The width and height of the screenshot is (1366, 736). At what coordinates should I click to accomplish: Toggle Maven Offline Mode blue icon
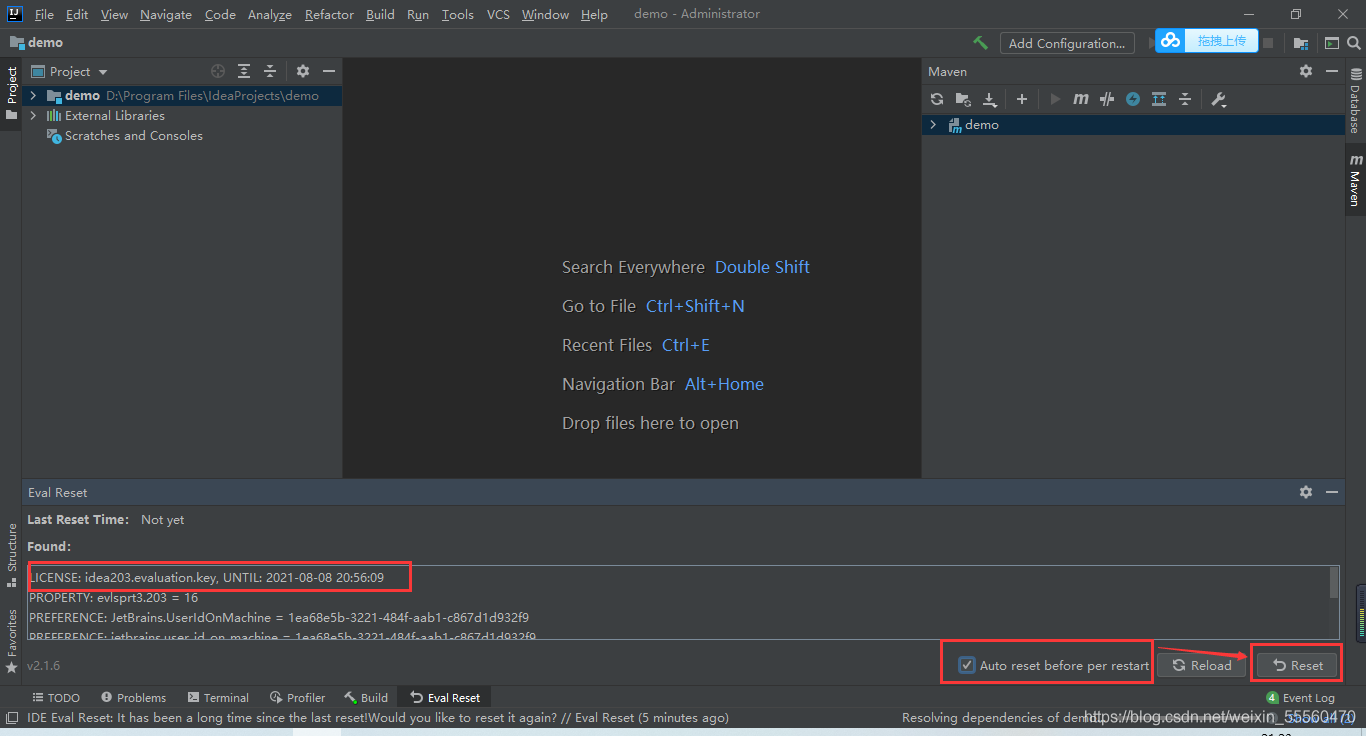click(x=1133, y=99)
